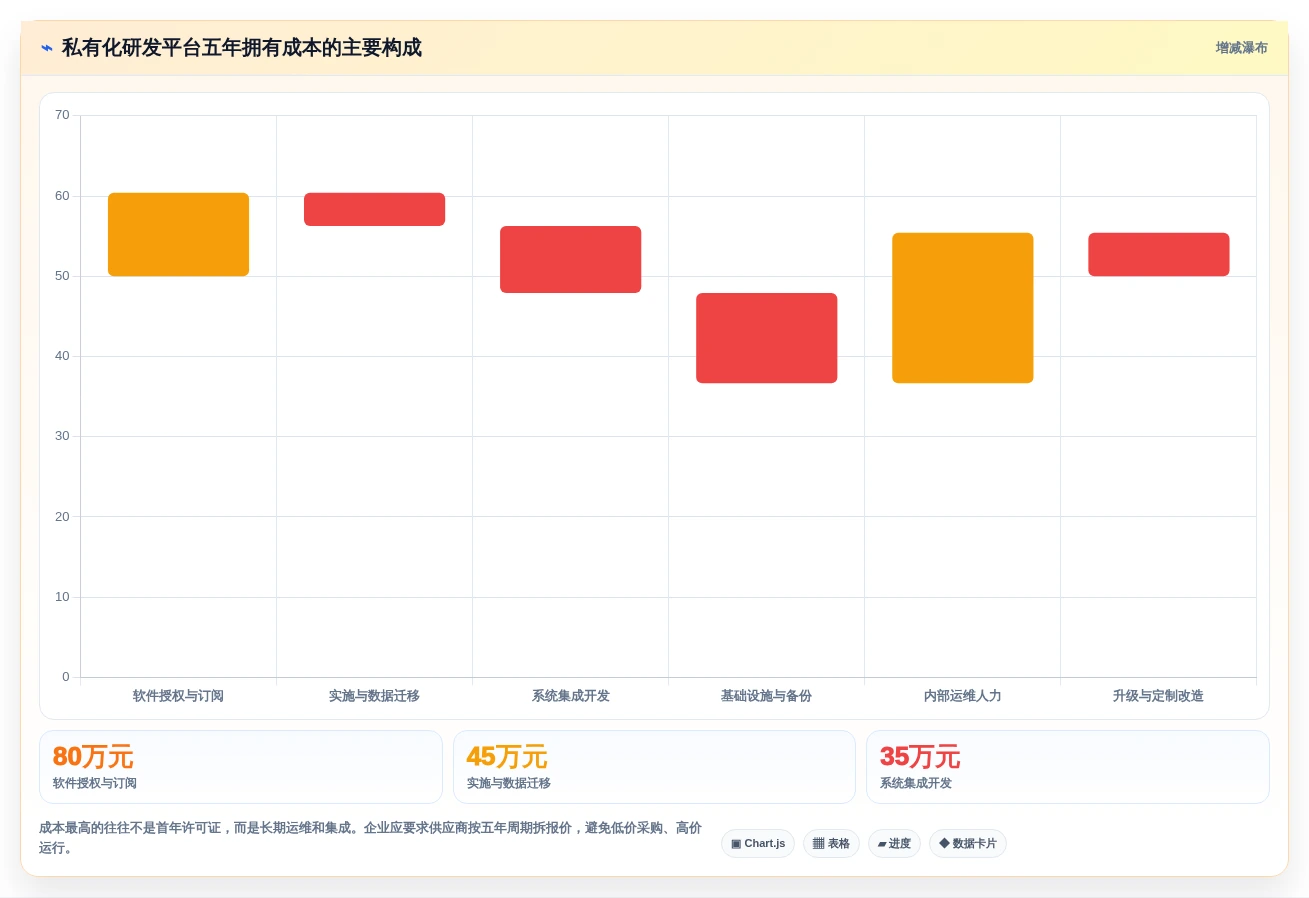Select the red 升级与定制改造 bar
Screen dimensions: 1309x898
click(x=1158, y=254)
